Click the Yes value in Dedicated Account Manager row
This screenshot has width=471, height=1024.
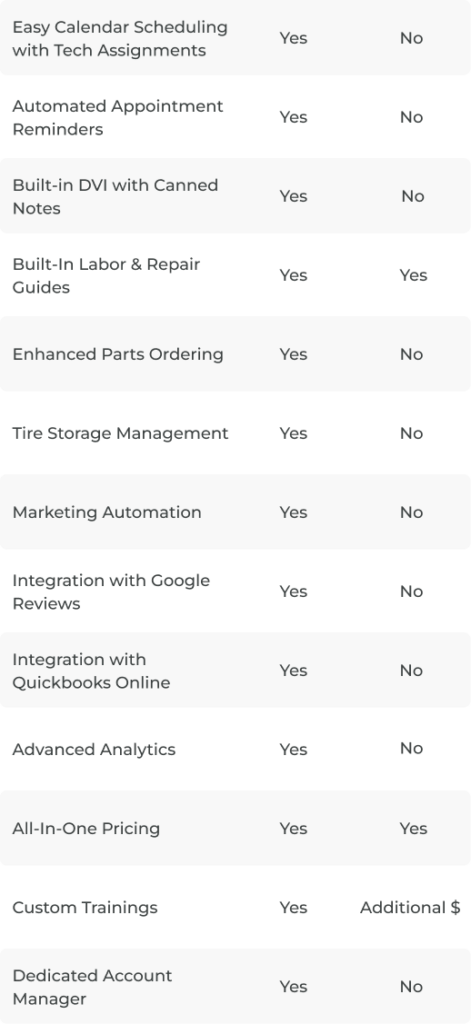tap(293, 987)
